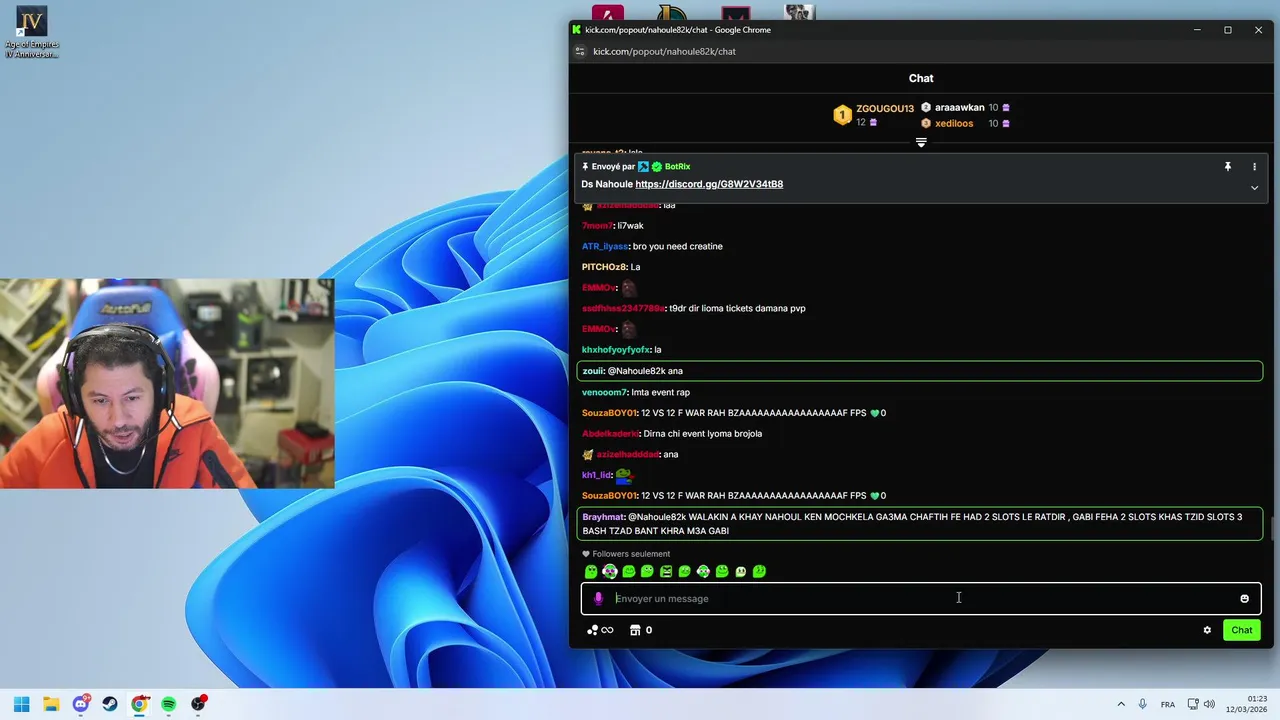This screenshot has width=1280, height=720.
Task: Click username PITCHOz8 in chat
Action: tap(604, 267)
